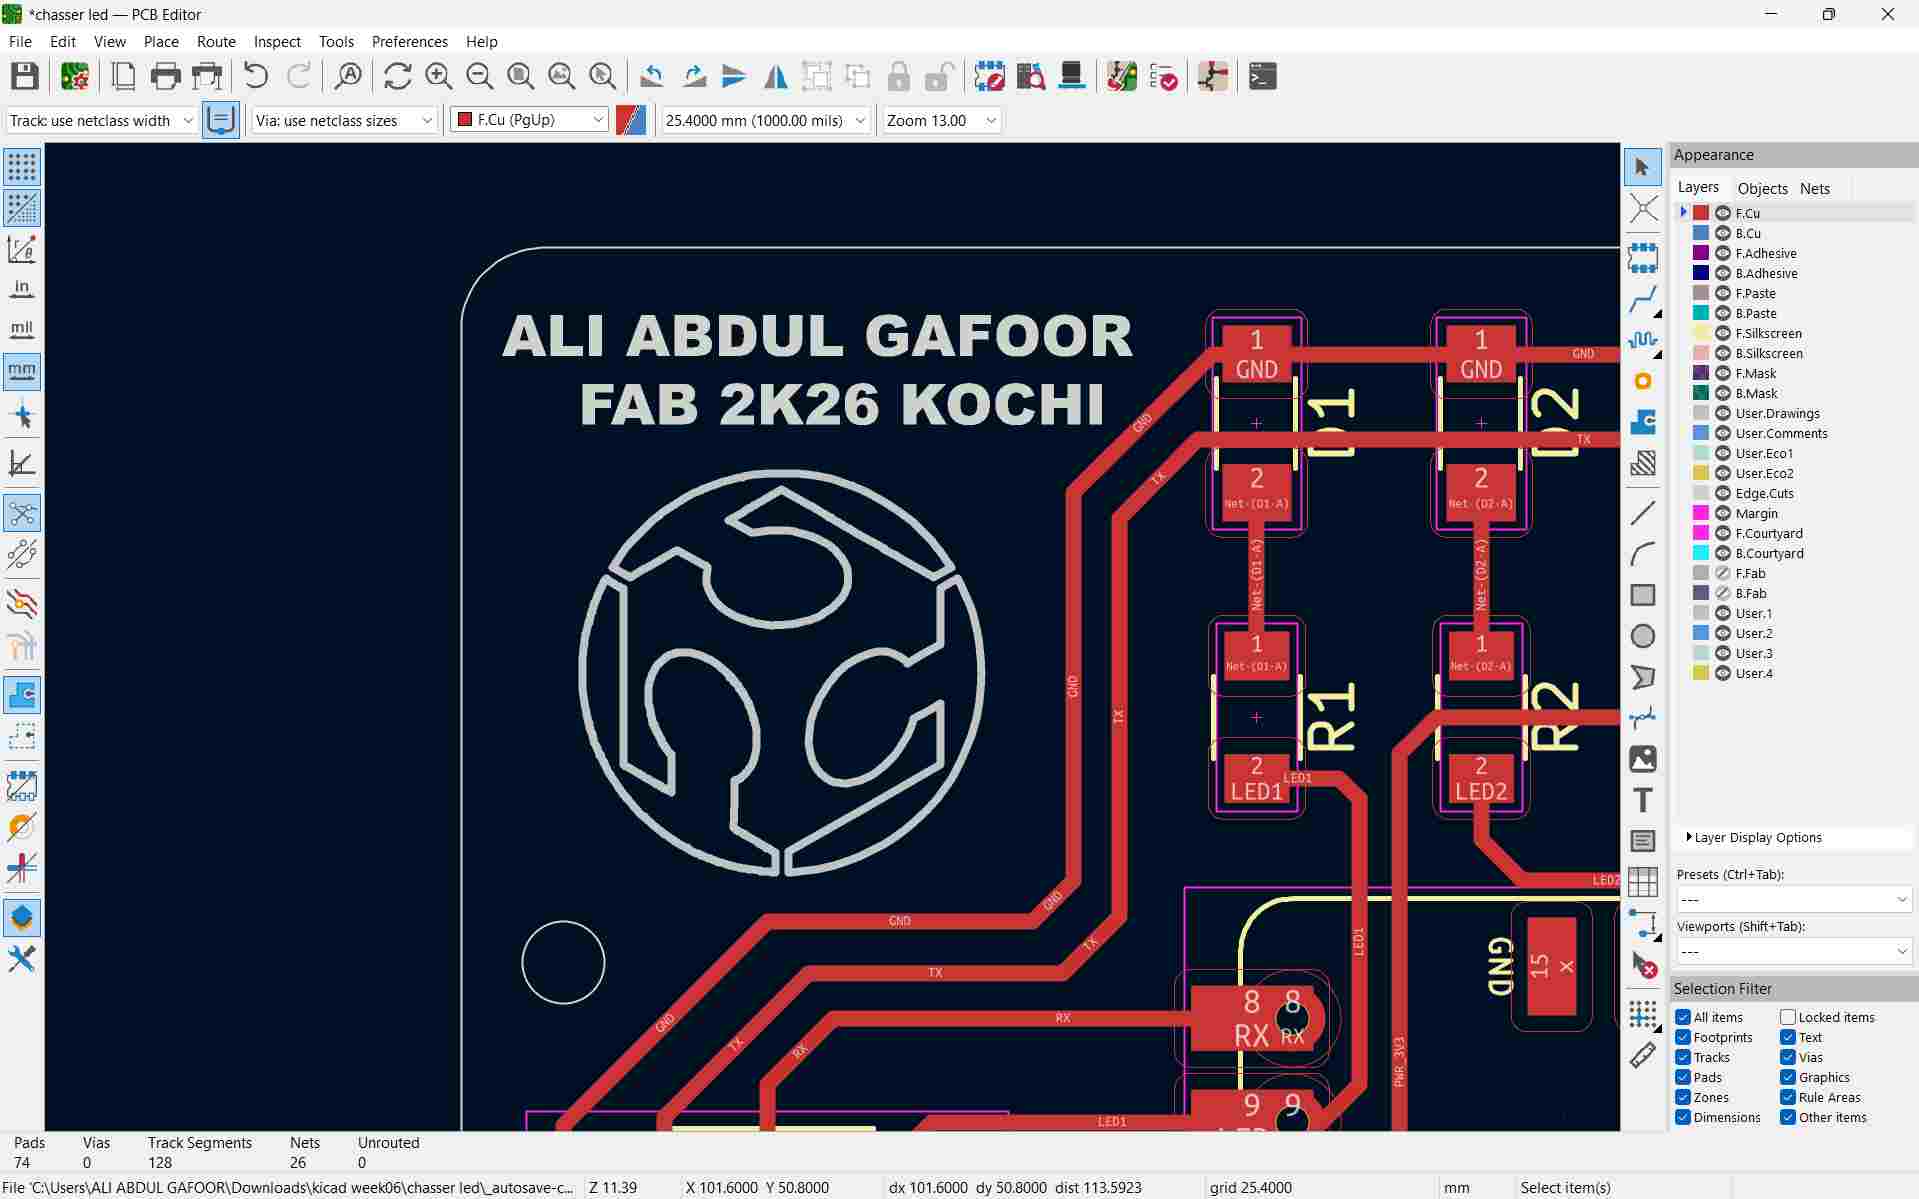Open the File menu
1919x1199 pixels.
(x=20, y=41)
